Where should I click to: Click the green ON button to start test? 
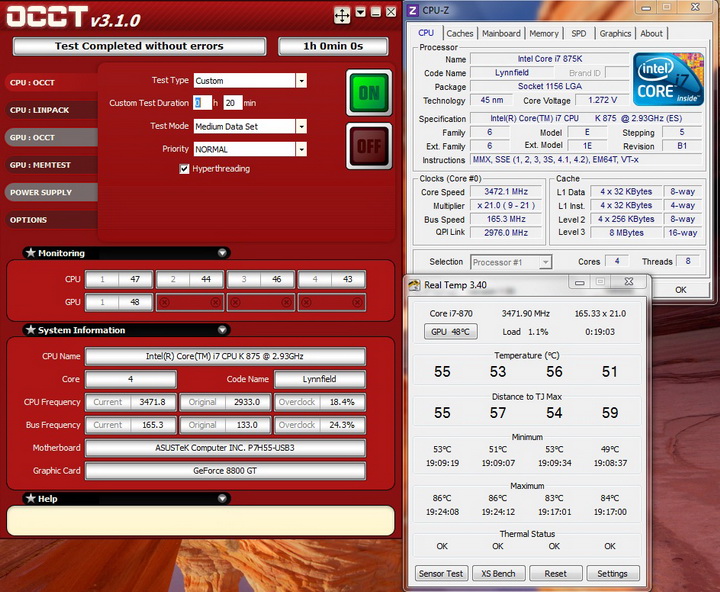click(x=369, y=93)
